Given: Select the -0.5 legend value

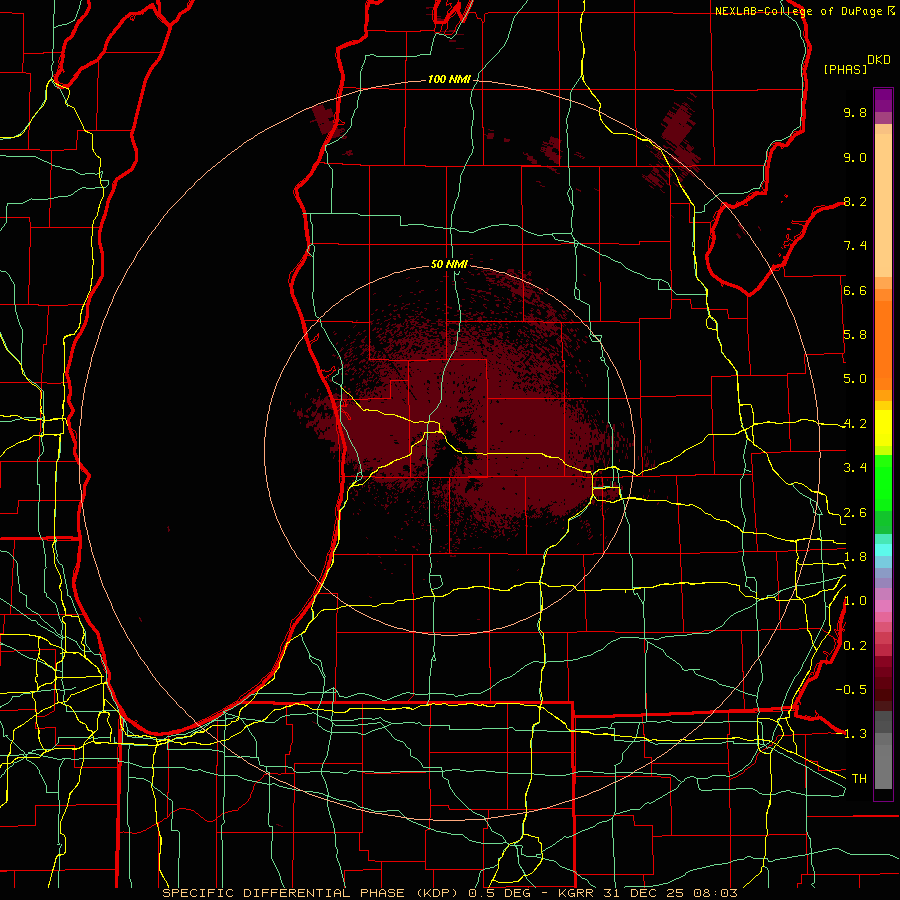Looking at the screenshot, I should (x=851, y=690).
